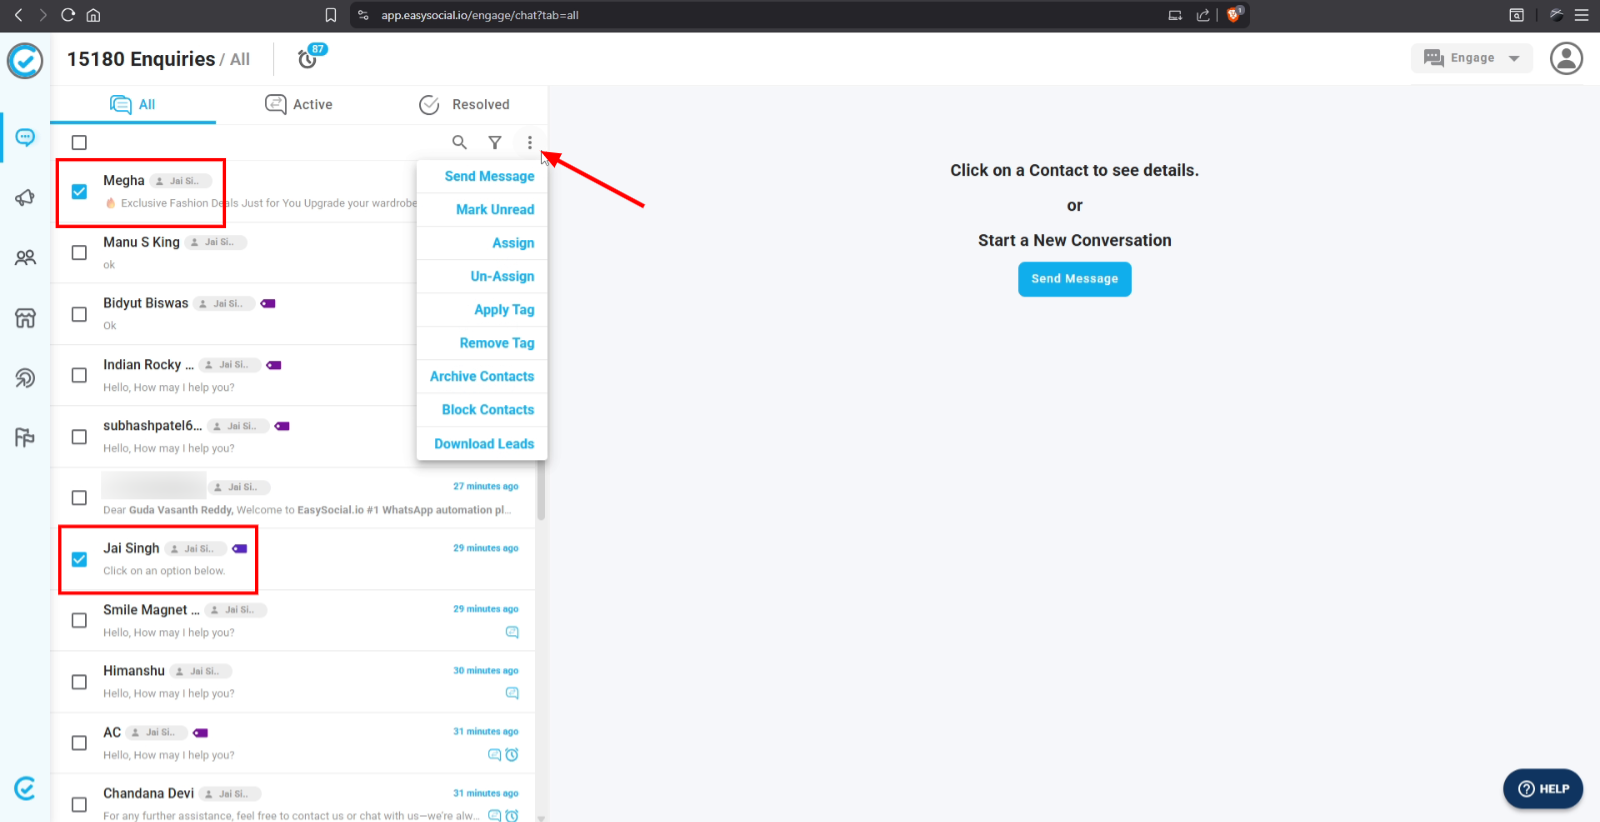Expand the Engage dropdown
Screen dimensions: 1600x822
tap(1471, 58)
